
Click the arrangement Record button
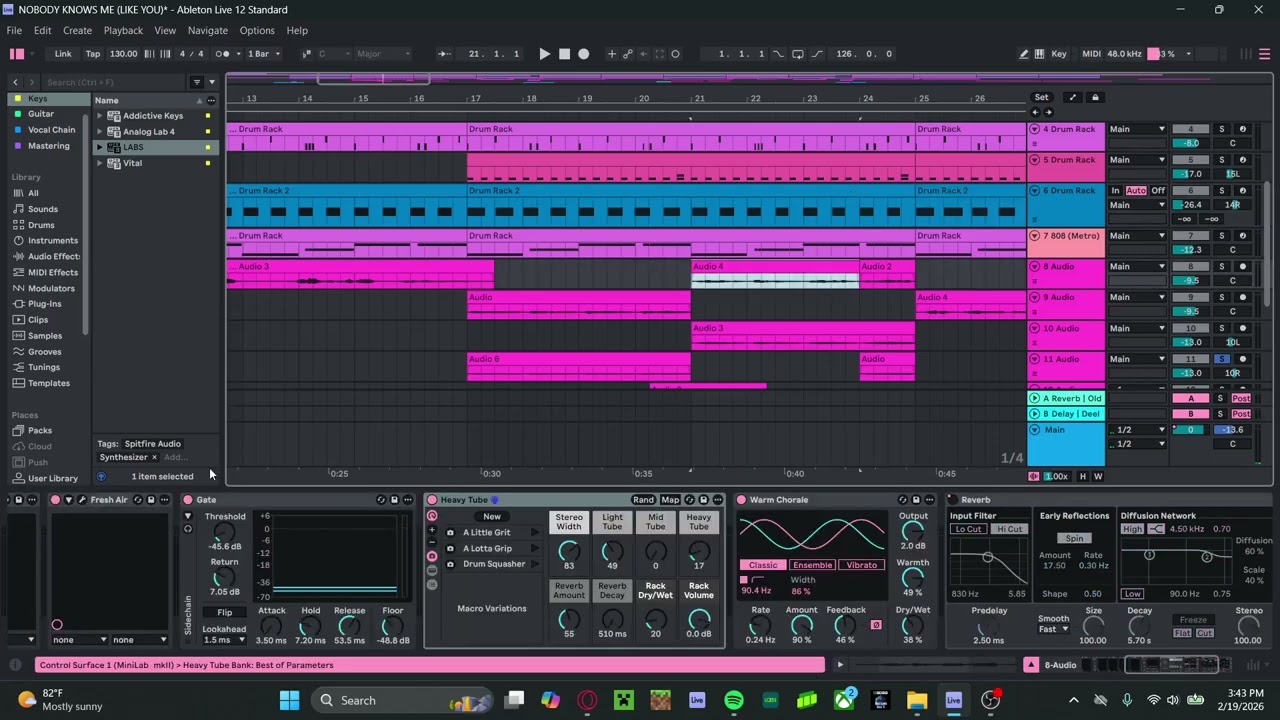click(x=584, y=54)
